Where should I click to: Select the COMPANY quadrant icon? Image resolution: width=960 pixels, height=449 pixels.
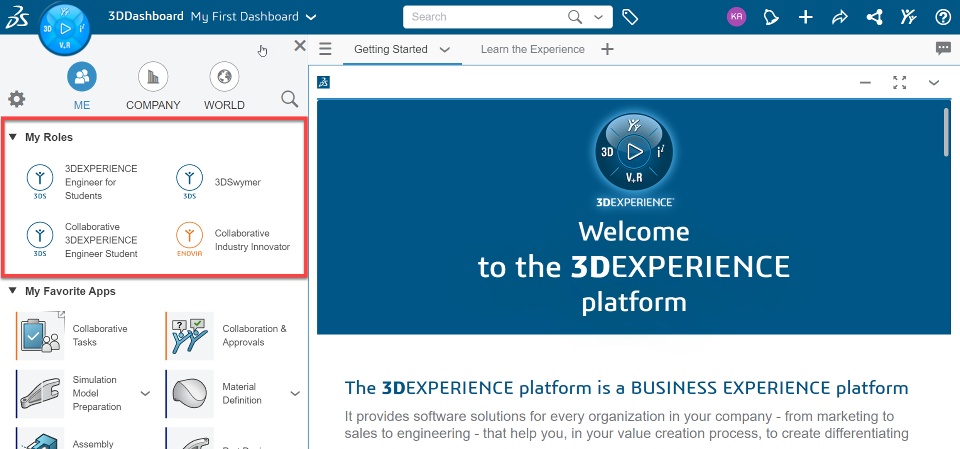153,77
